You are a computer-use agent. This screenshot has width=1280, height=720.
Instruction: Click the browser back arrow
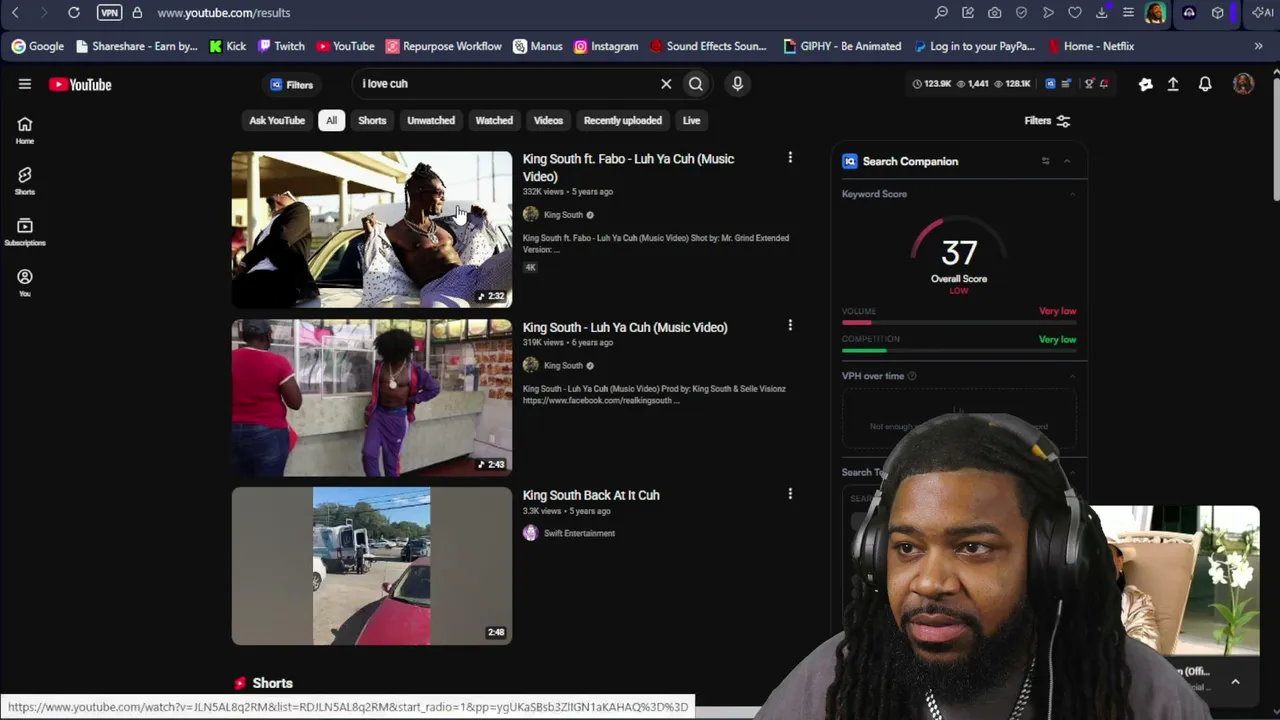[x=15, y=13]
